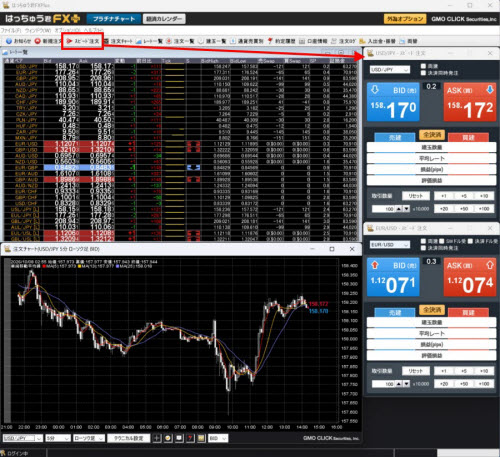Screen dimensions: 500x457
Task: Buy EUR/USD via the ASK 1.12074 button
Action: tap(470, 277)
